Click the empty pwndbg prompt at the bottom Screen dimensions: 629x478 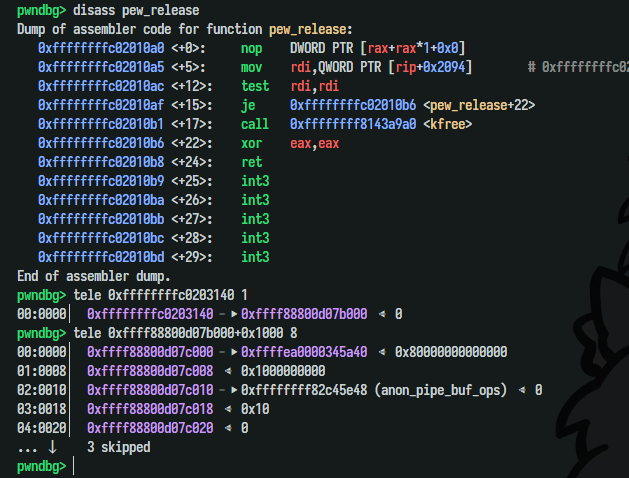(x=41, y=467)
